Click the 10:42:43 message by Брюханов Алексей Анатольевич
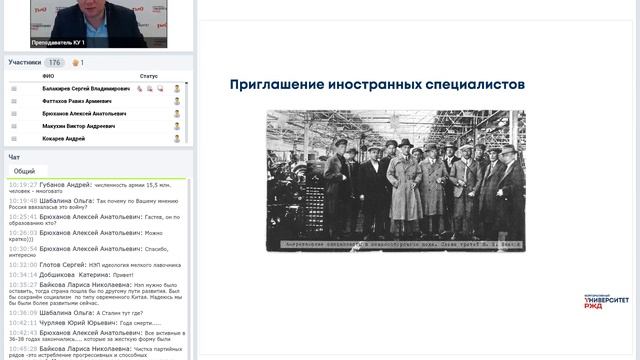 tap(97, 336)
